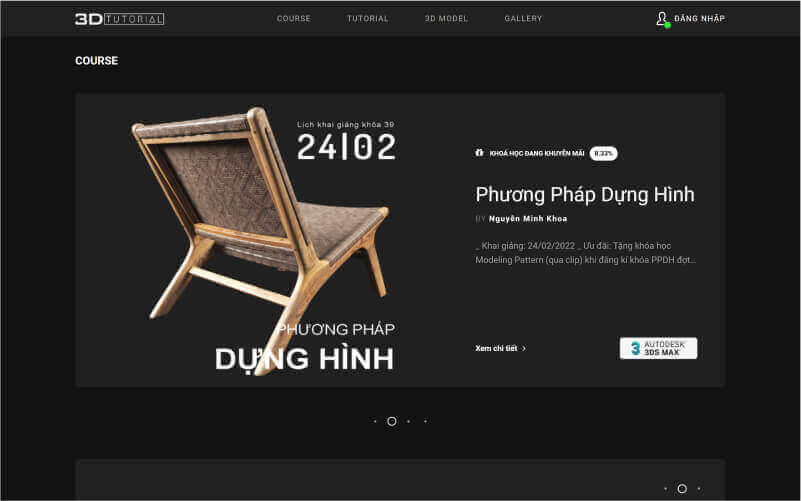801x501 pixels.
Task: Click author name Nguyễn Minh Khoa
Action: [528, 219]
